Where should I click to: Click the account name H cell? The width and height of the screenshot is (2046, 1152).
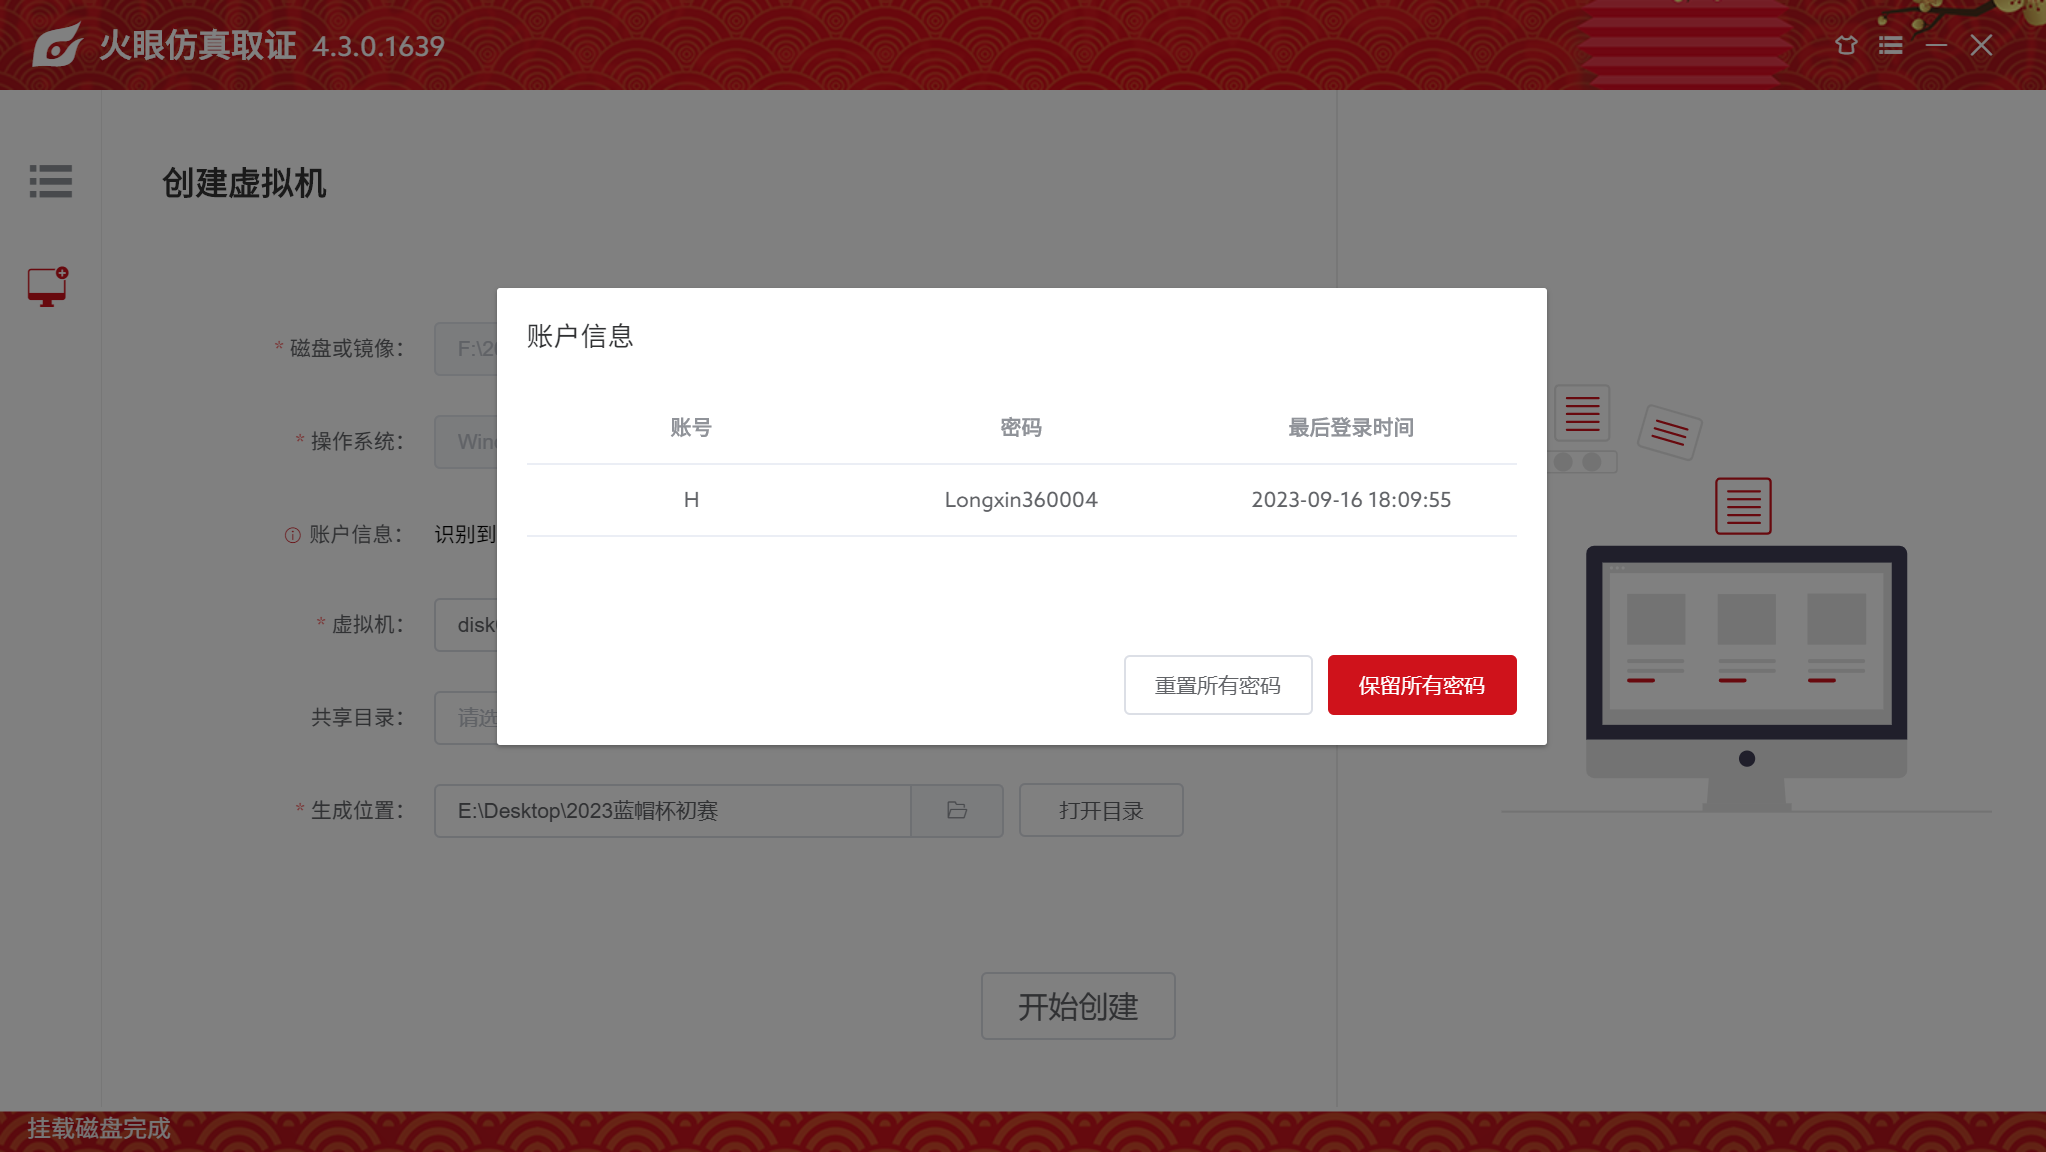(x=691, y=499)
